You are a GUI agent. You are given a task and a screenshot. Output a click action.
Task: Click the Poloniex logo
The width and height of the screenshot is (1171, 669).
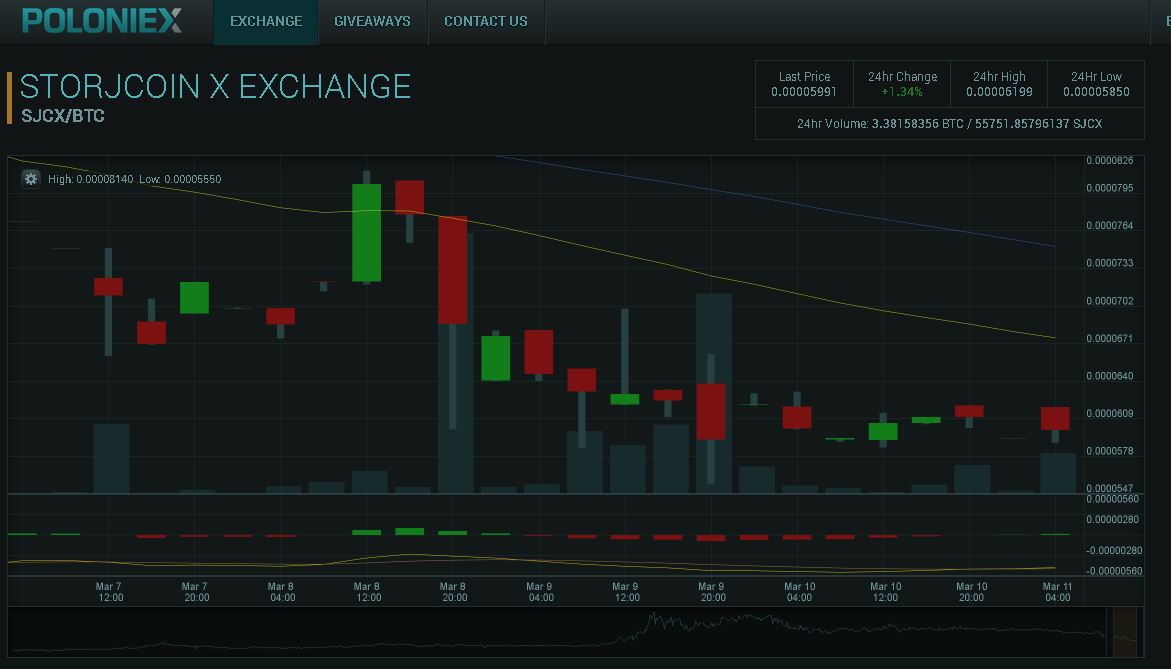[102, 20]
